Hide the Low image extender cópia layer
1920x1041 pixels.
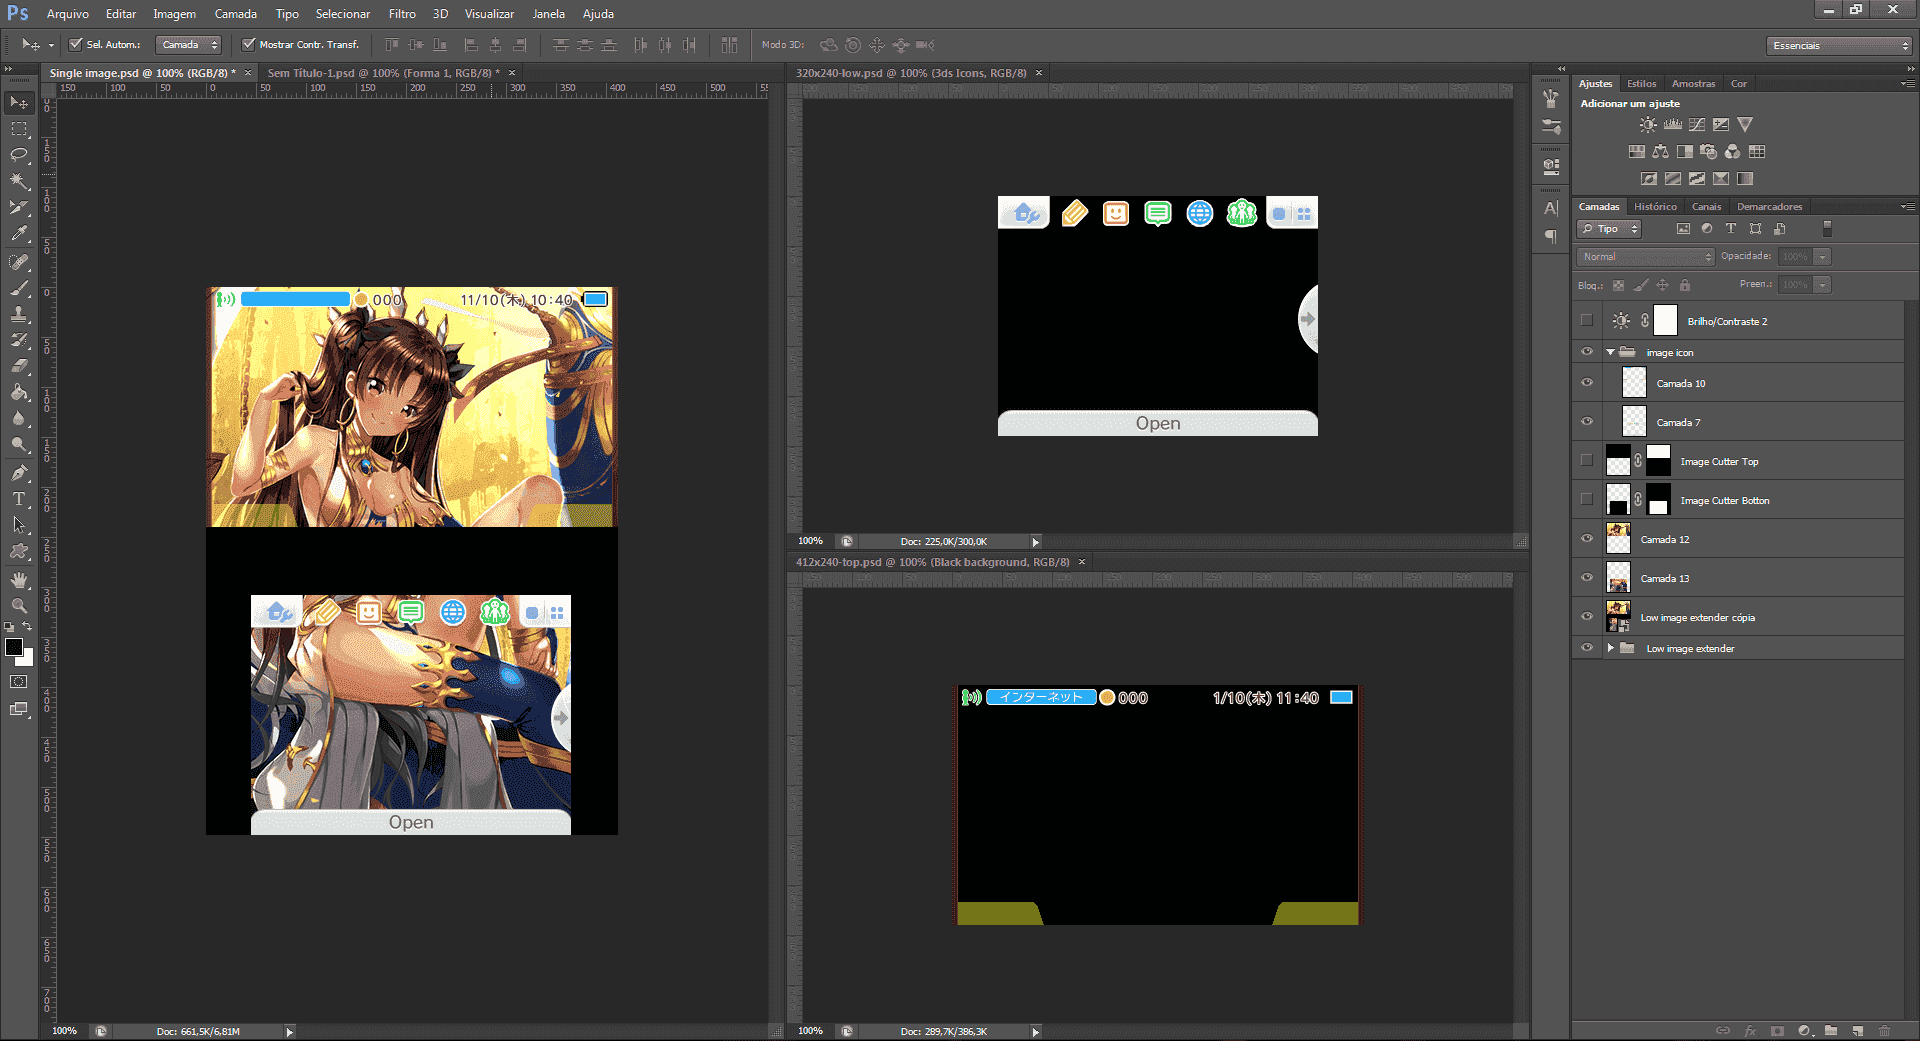[1587, 617]
